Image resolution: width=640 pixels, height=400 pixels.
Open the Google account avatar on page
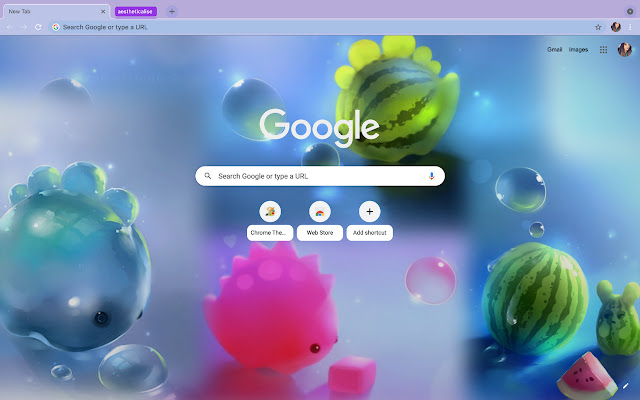pyautogui.click(x=624, y=50)
